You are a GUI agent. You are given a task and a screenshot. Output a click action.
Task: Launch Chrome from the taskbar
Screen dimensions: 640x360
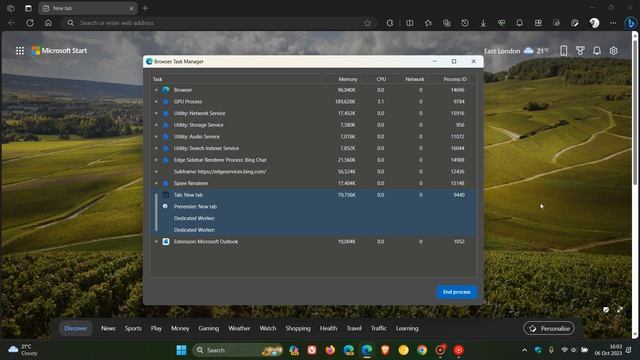pyautogui.click(x=422, y=350)
